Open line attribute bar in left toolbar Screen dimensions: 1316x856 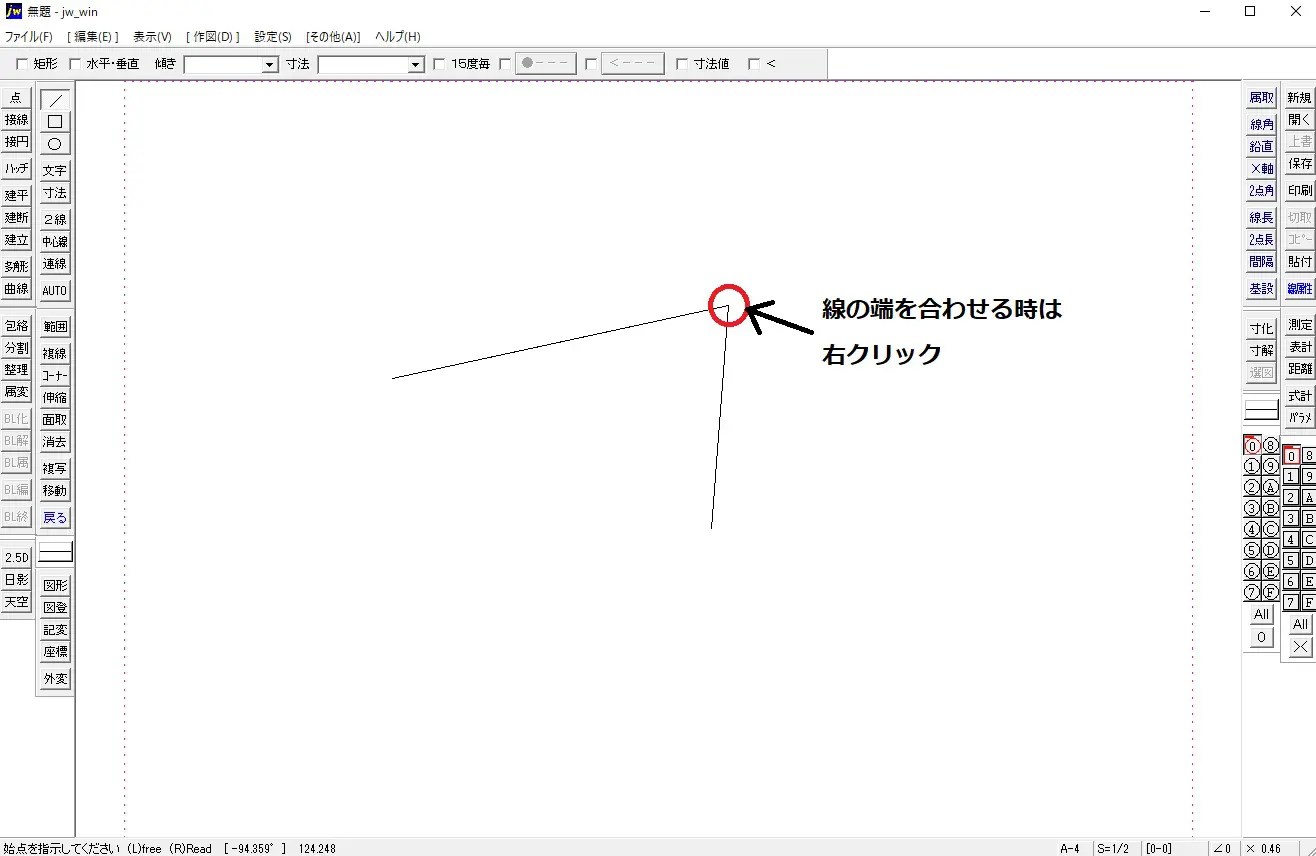pyautogui.click(x=56, y=552)
